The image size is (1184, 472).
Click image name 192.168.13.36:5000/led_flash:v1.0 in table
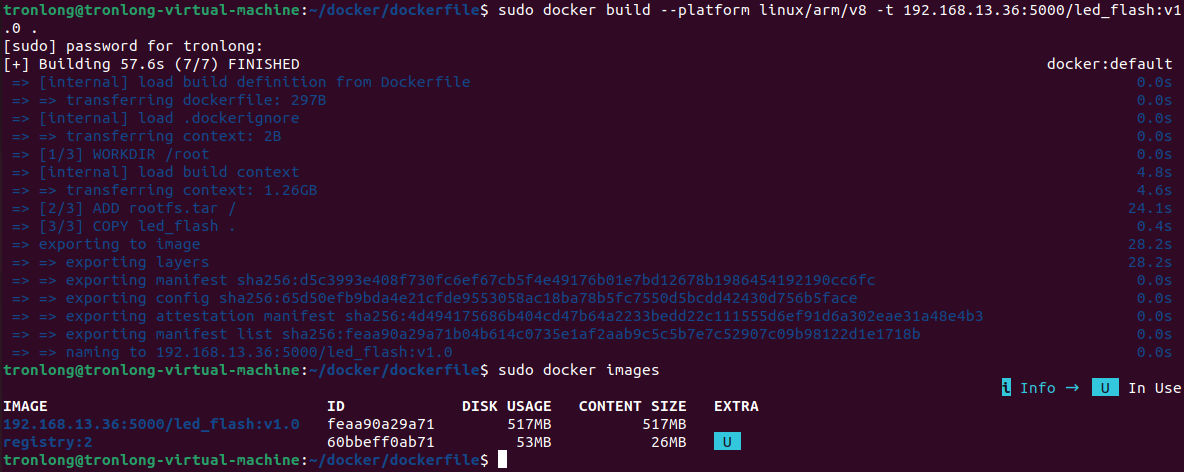tap(152, 424)
